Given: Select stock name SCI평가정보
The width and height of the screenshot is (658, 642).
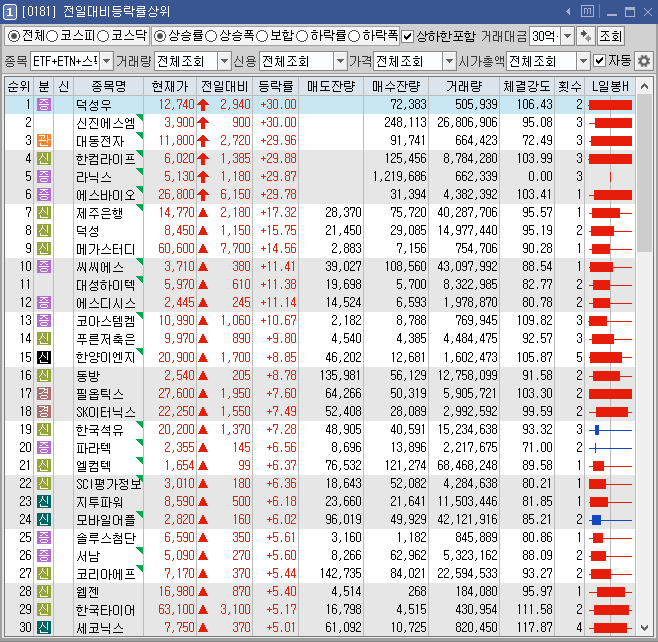Looking at the screenshot, I should (x=108, y=483).
